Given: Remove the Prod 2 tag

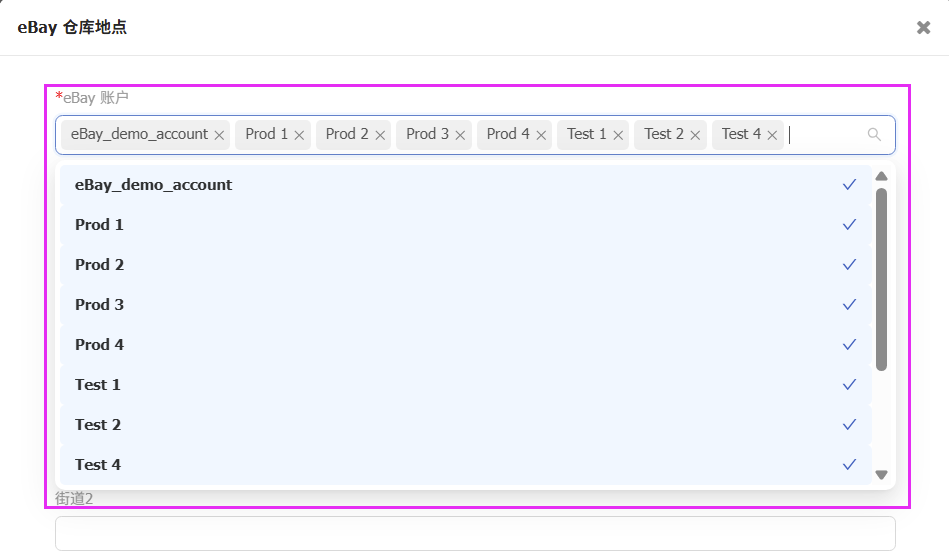Looking at the screenshot, I should point(379,135).
